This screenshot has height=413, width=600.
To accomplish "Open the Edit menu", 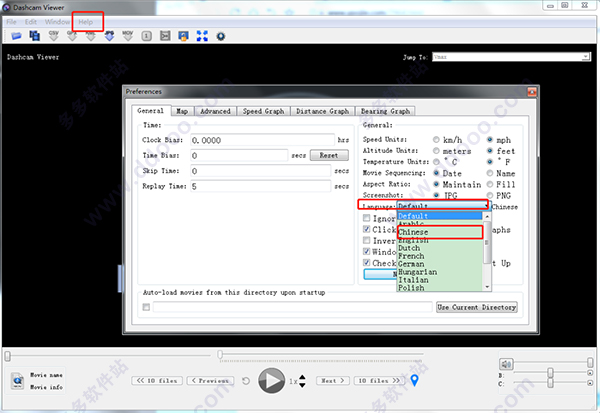I will click(31, 22).
